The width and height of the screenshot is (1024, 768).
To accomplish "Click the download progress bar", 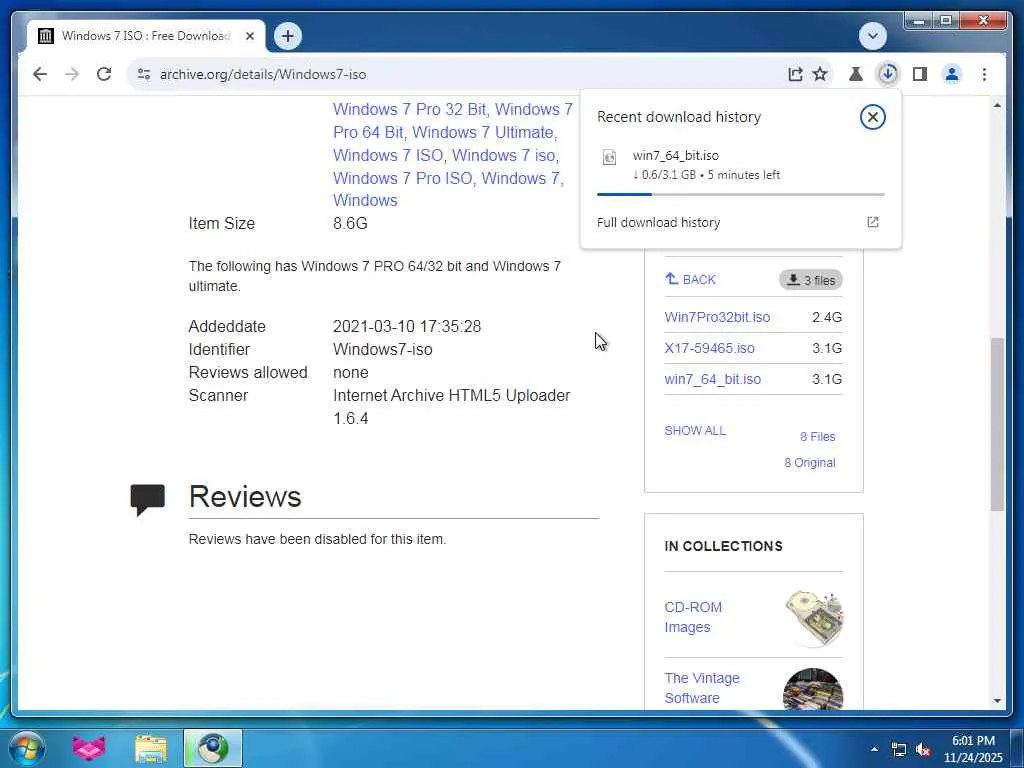I will coord(741,194).
